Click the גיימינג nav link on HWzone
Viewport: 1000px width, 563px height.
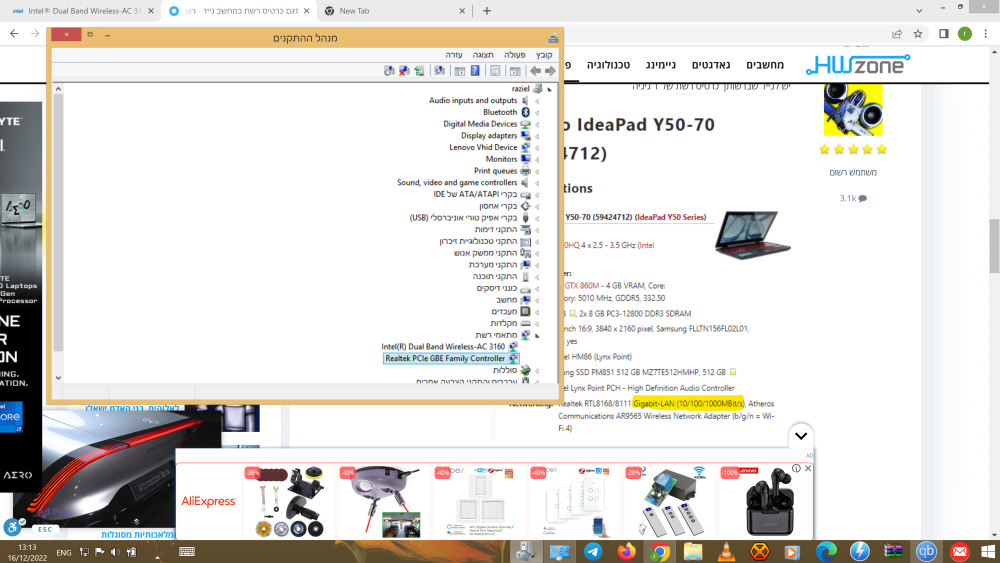661,64
